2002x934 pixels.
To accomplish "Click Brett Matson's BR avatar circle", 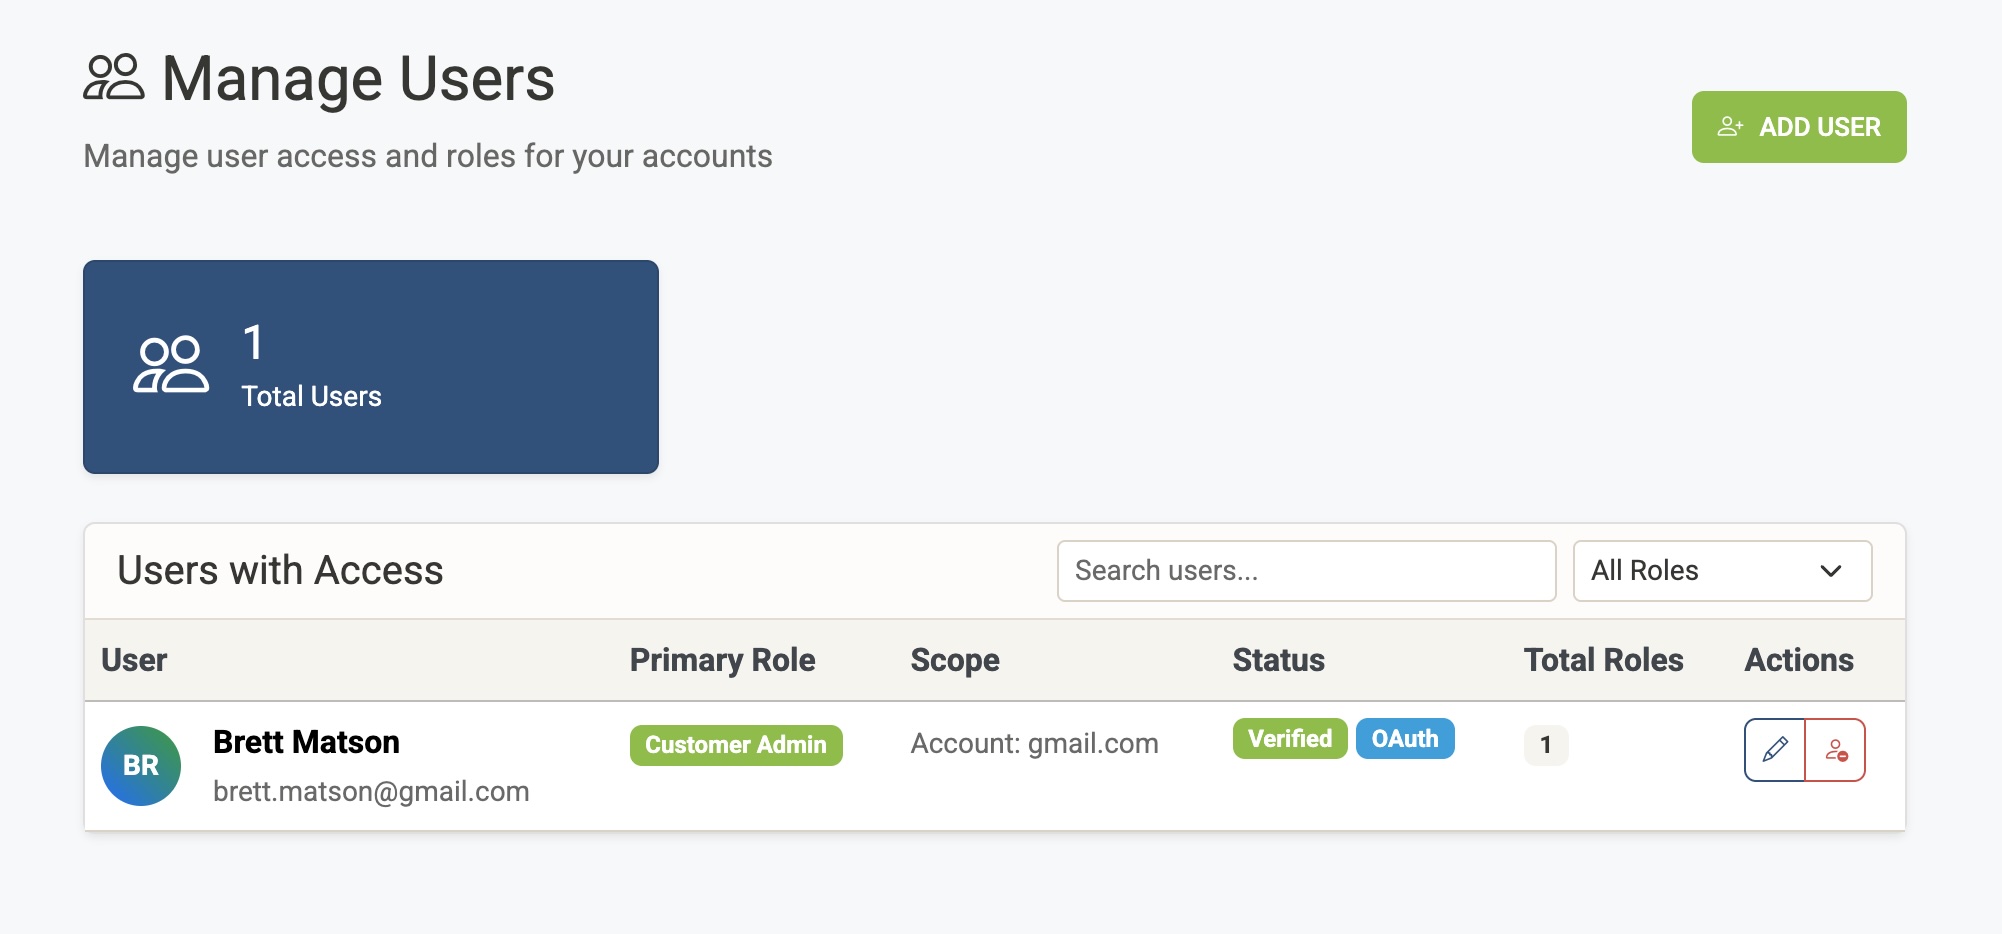I will pos(142,765).
